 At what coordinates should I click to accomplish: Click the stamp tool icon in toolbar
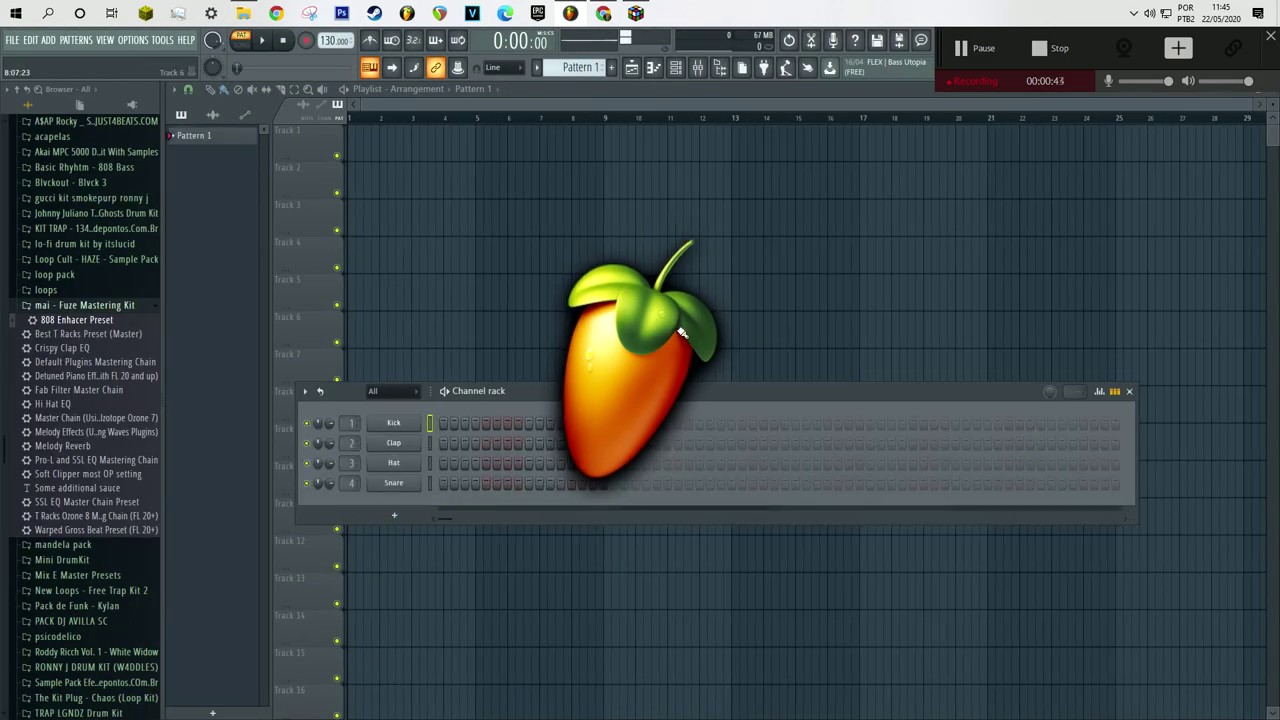point(457,67)
